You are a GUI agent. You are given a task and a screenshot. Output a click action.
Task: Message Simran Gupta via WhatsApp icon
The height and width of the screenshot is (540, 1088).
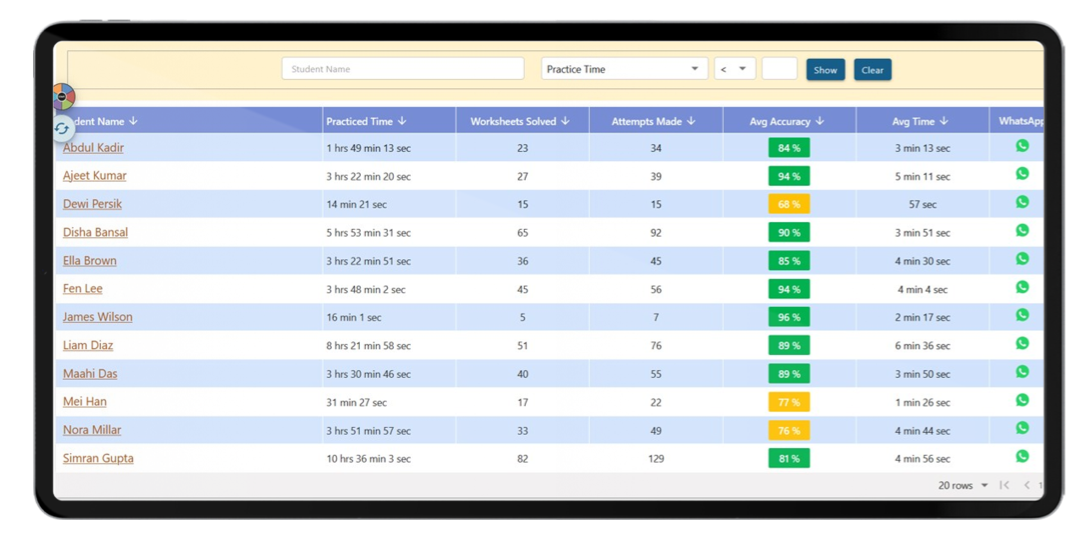click(x=1021, y=456)
